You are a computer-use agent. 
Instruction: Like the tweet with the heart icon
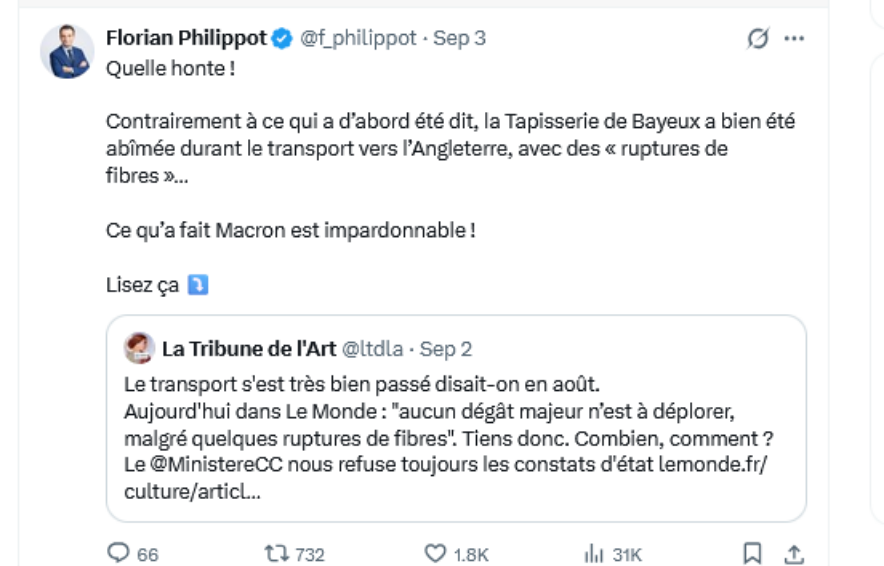(435, 553)
